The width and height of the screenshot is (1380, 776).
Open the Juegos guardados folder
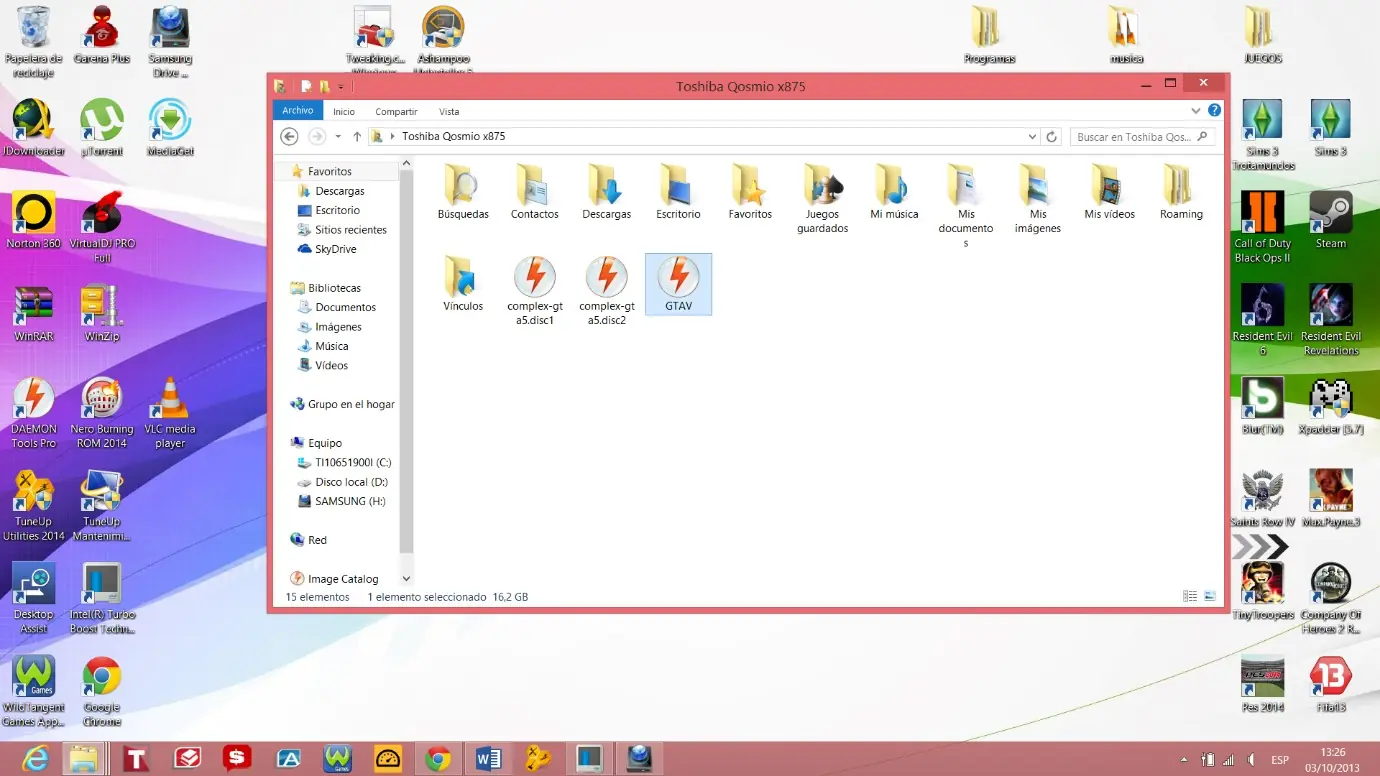[x=822, y=199]
